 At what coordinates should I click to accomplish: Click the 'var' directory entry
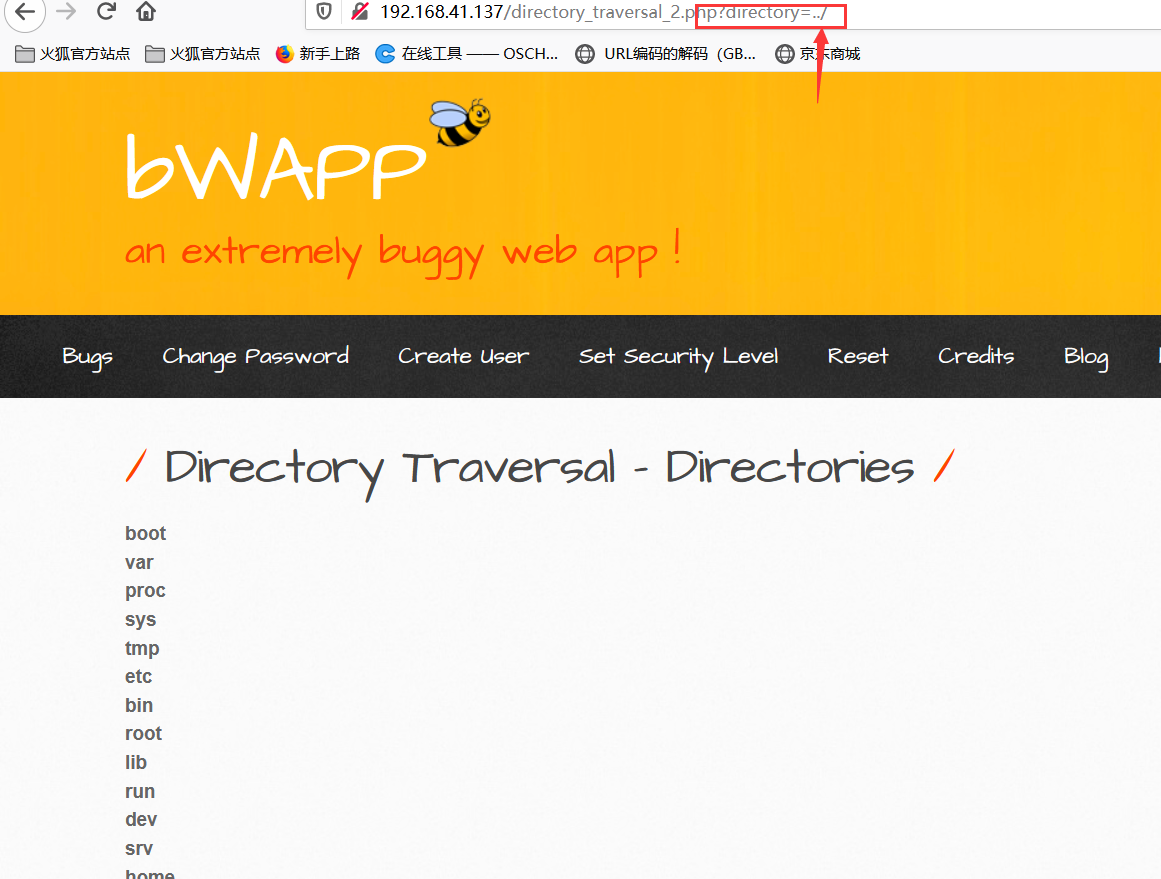point(139,562)
